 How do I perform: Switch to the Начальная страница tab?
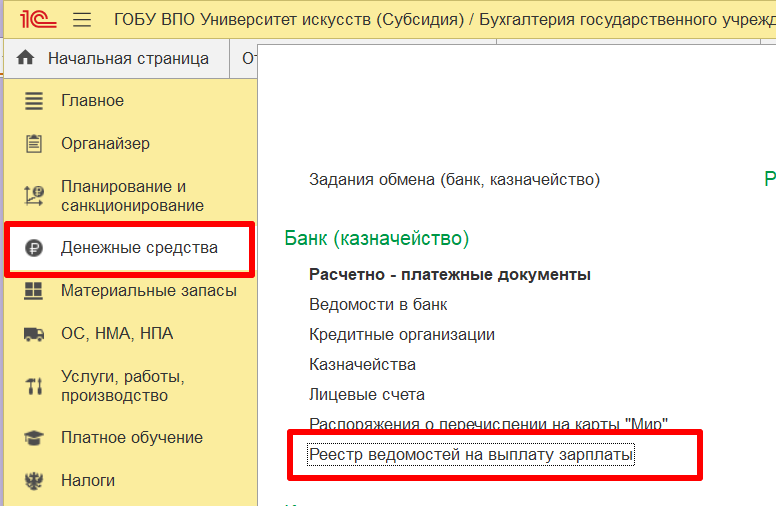(128, 59)
